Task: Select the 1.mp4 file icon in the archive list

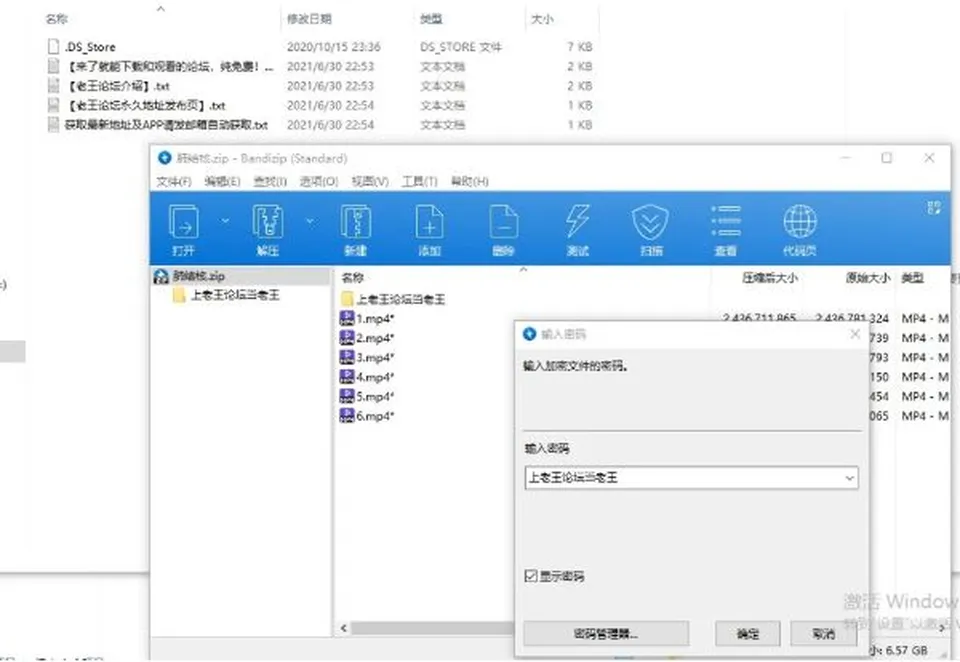Action: pyautogui.click(x=347, y=318)
